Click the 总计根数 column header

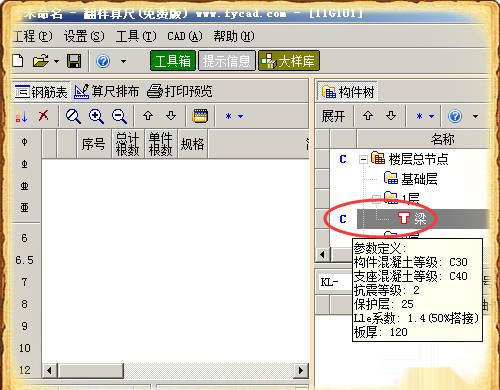point(128,144)
